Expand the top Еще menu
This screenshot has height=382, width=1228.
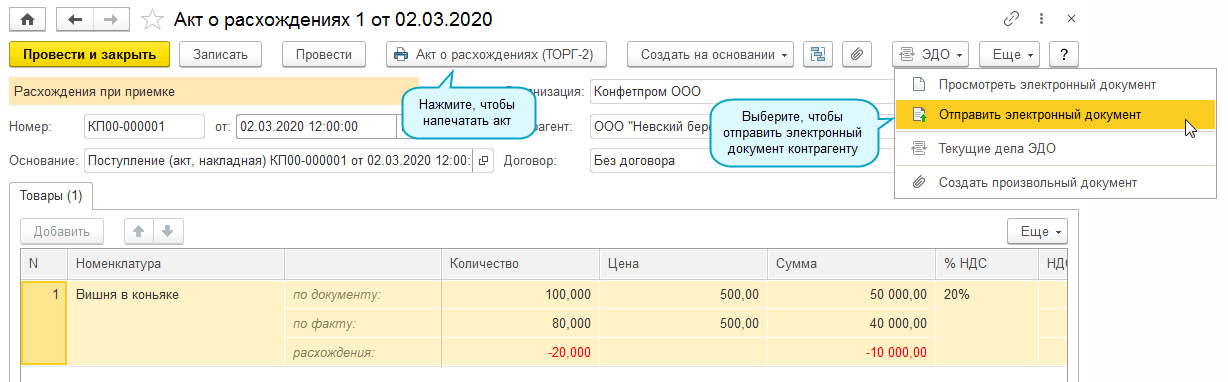[x=1010, y=54]
